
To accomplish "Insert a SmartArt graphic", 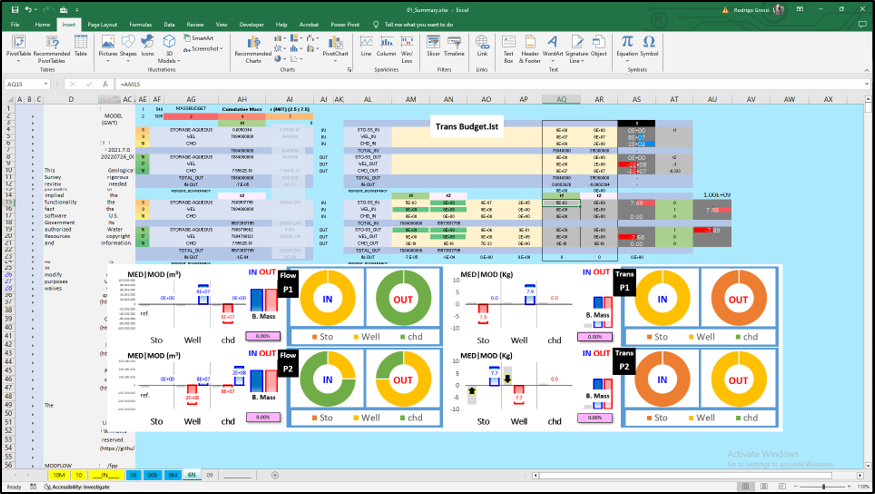I will 198,38.
